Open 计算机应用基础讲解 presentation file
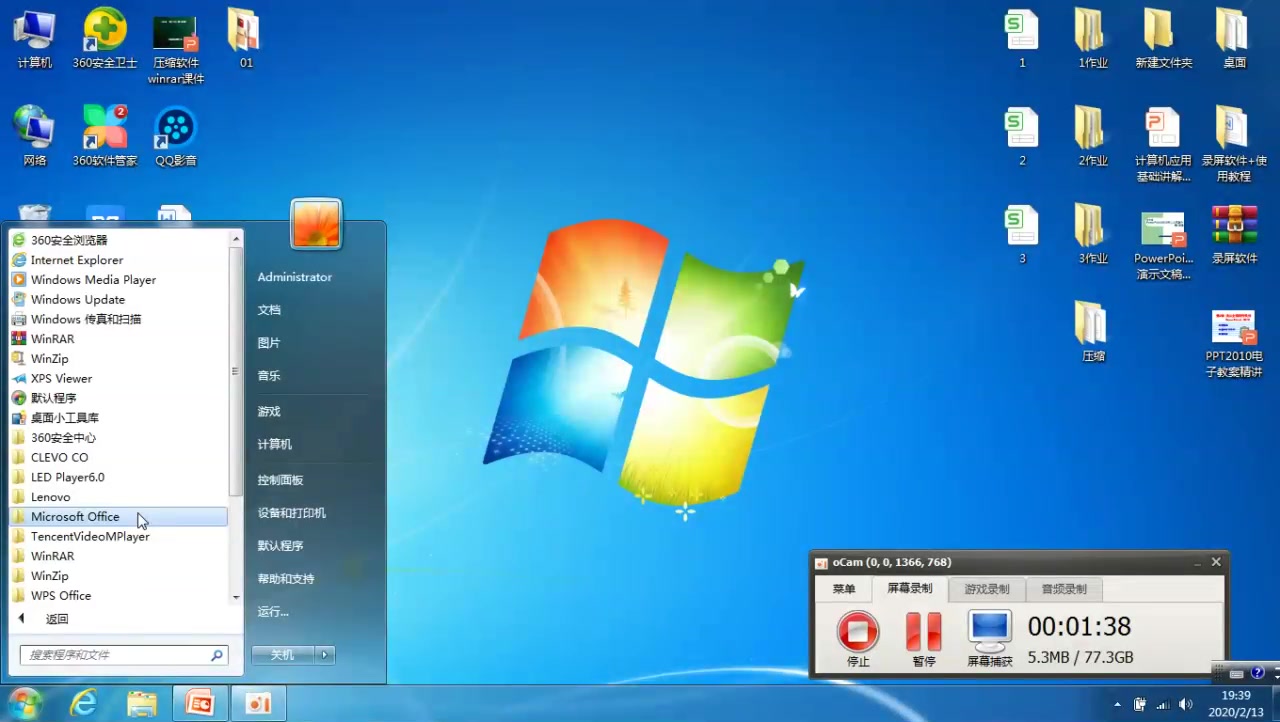1280x722 pixels. [x=1163, y=145]
